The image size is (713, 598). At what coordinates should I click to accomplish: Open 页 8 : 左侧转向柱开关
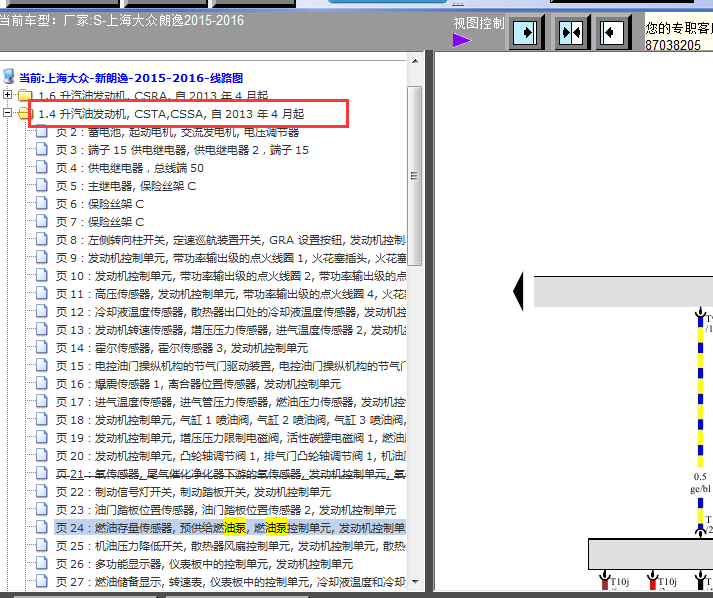pos(231,240)
